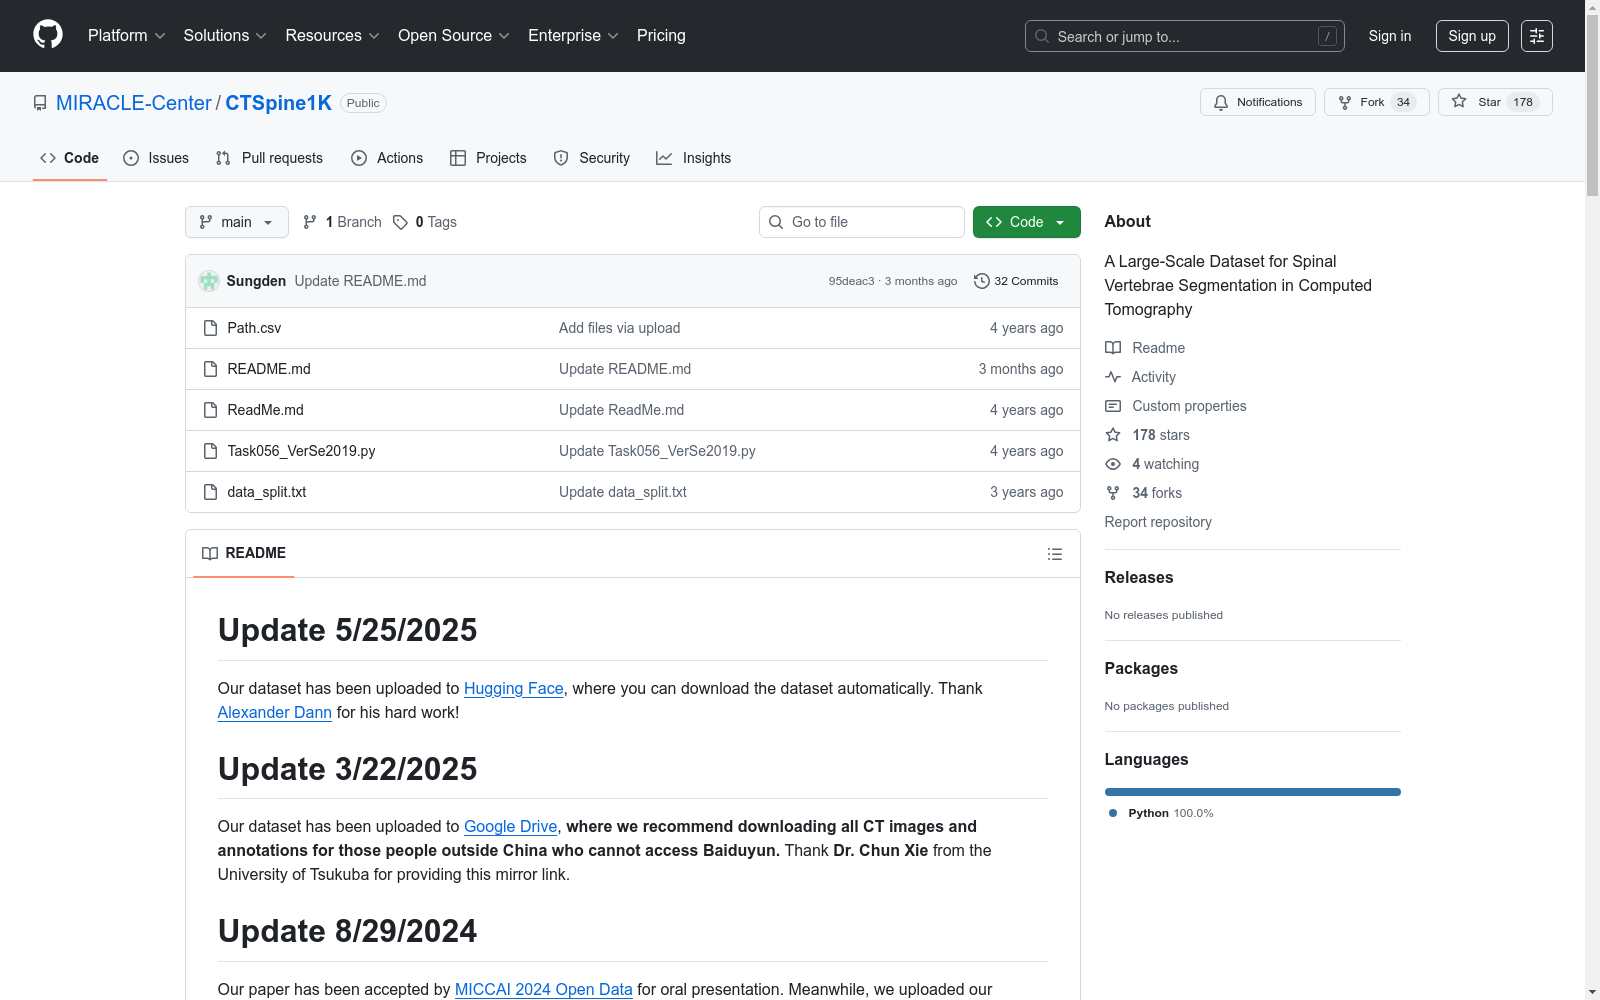1600x1000 pixels.
Task: Click the README outline list icon
Action: [1054, 554]
